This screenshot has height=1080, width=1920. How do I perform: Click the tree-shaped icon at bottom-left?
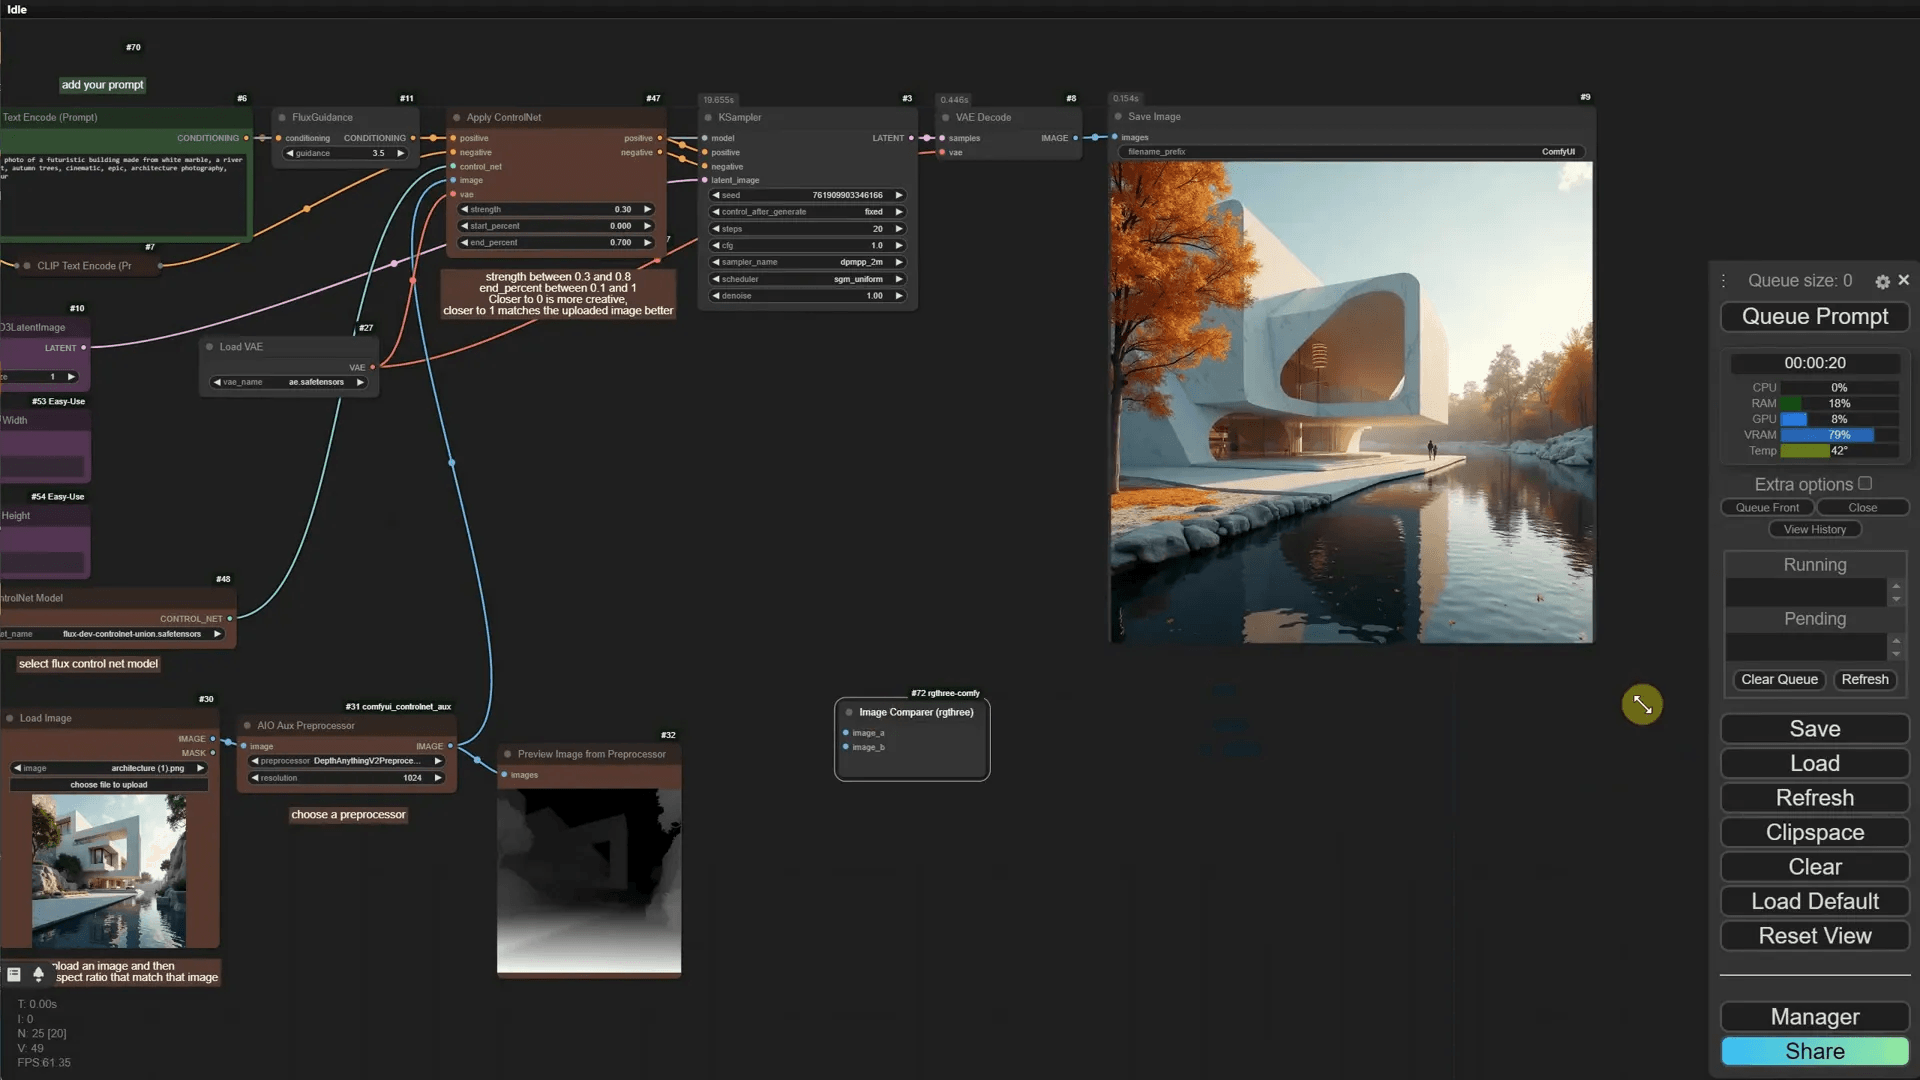tap(38, 974)
